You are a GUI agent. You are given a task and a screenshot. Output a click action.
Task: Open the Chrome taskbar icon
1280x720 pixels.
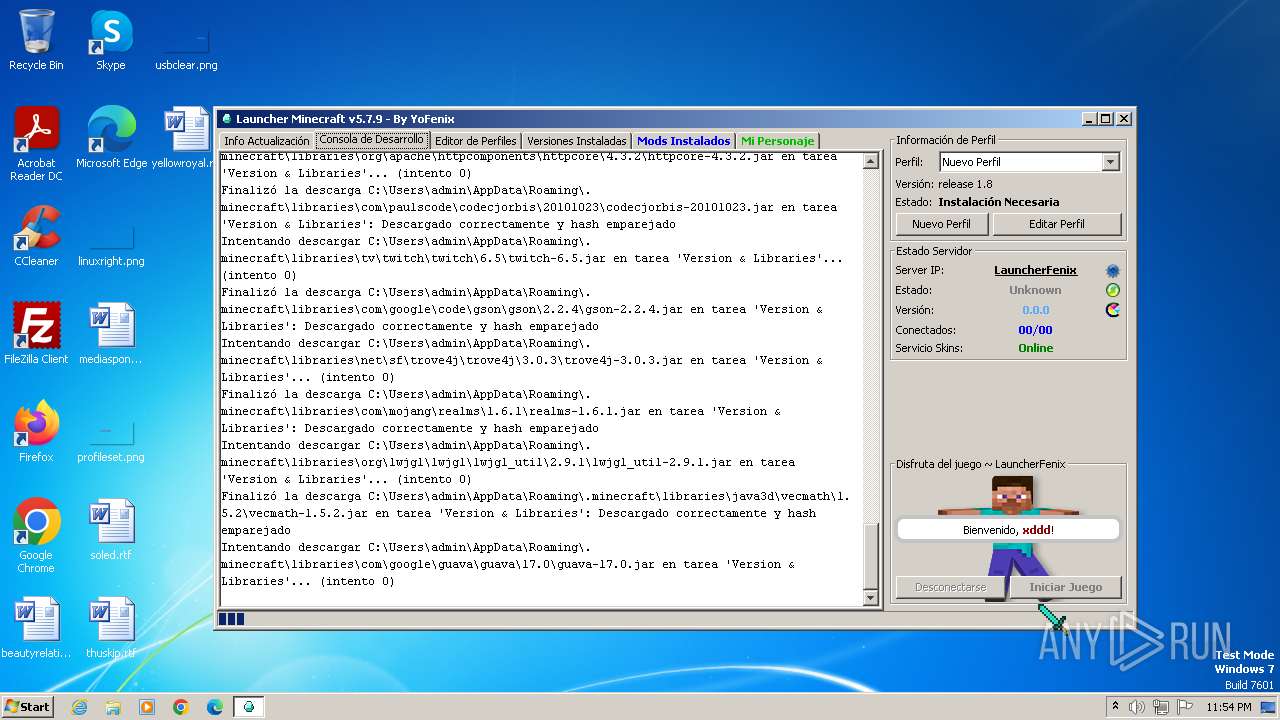coord(181,707)
